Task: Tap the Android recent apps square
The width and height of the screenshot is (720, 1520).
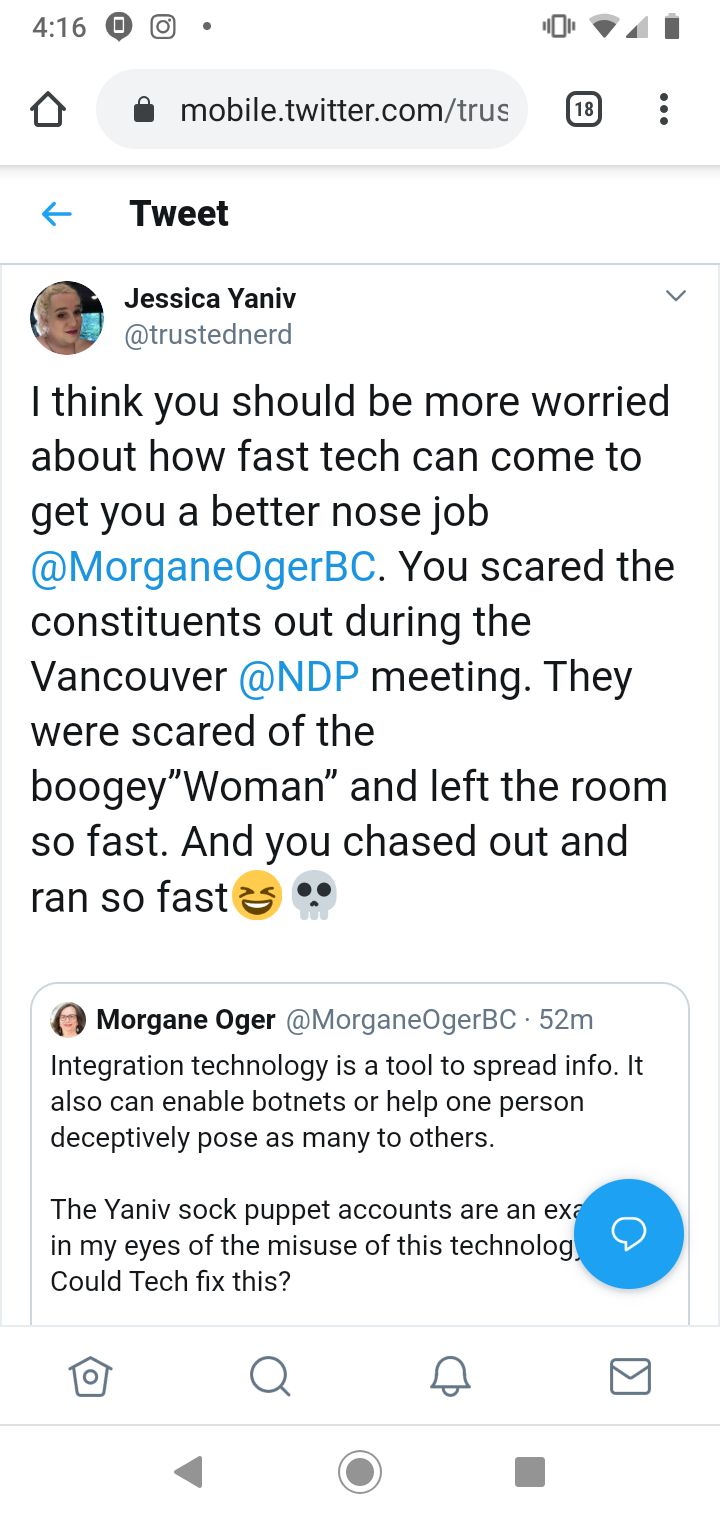Action: (530, 1472)
